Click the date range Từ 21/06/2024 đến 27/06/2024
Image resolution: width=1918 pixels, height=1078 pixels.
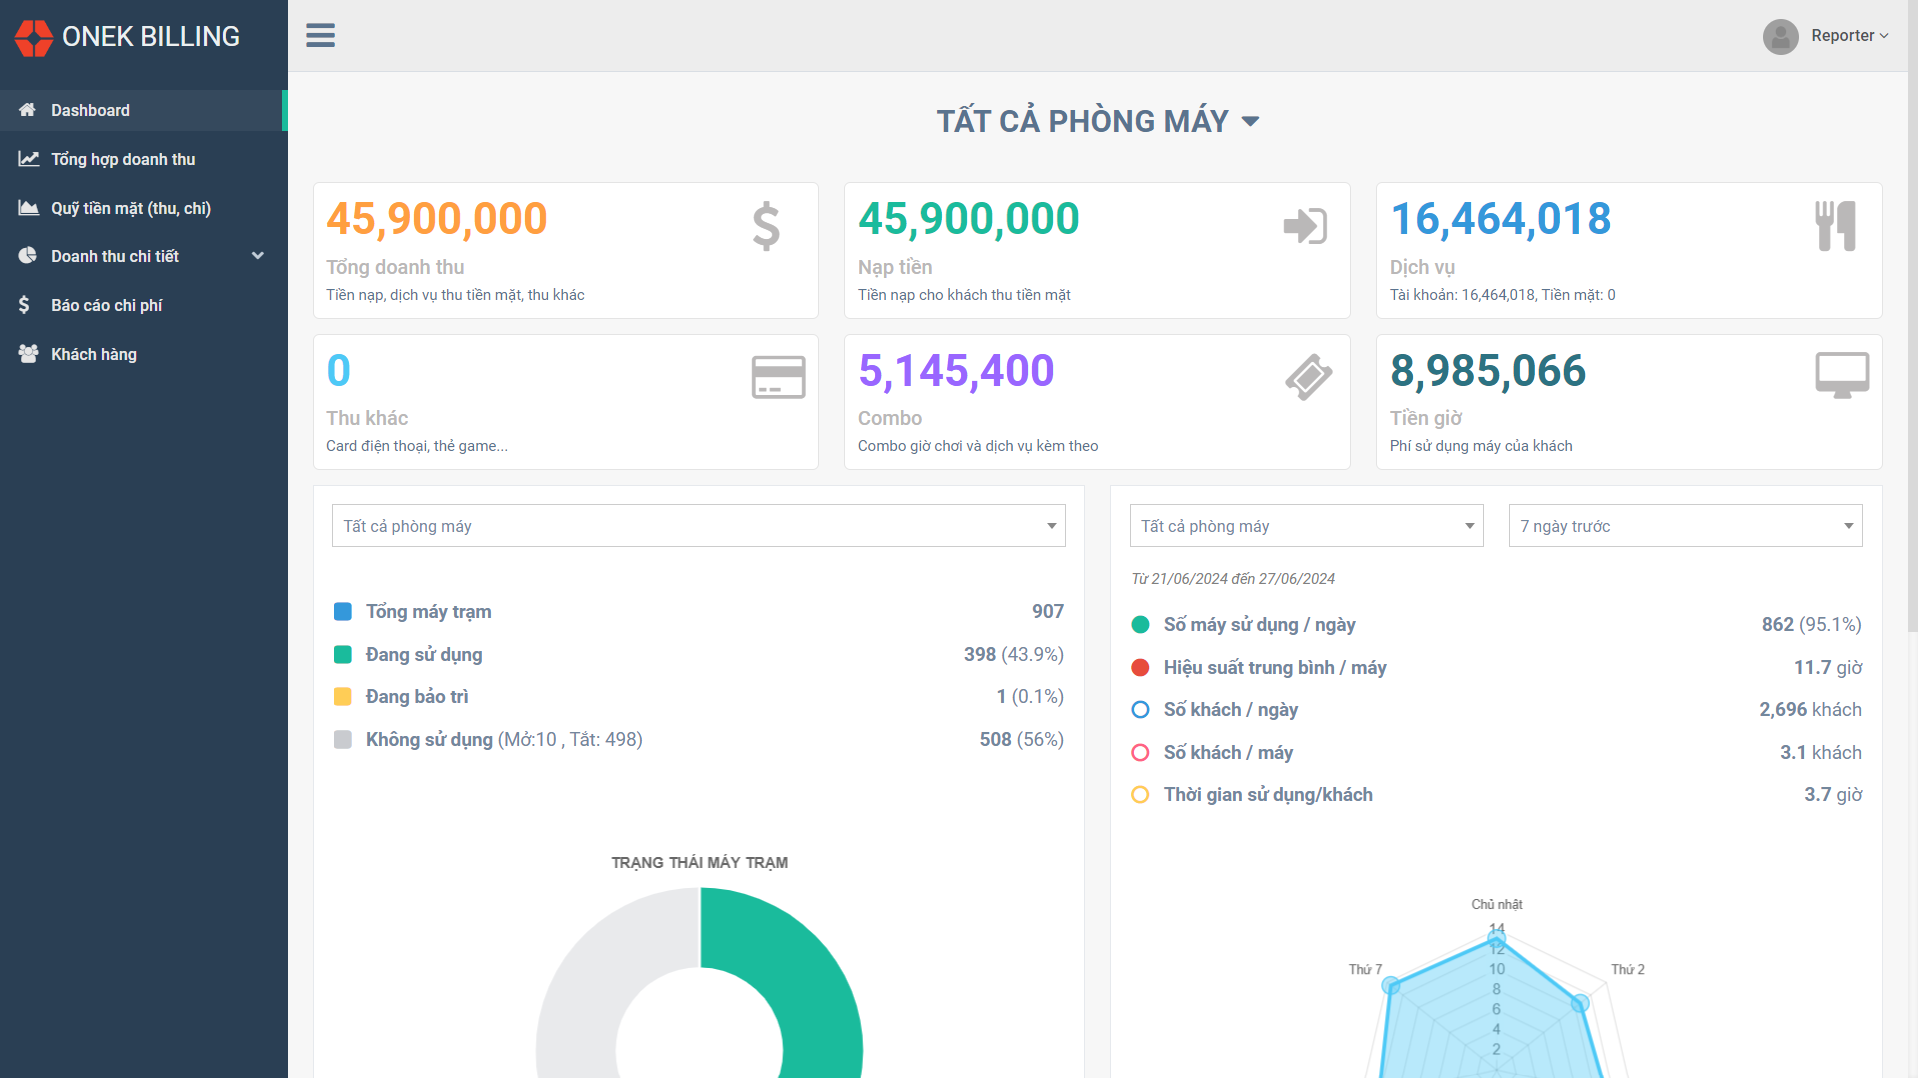(x=1233, y=579)
